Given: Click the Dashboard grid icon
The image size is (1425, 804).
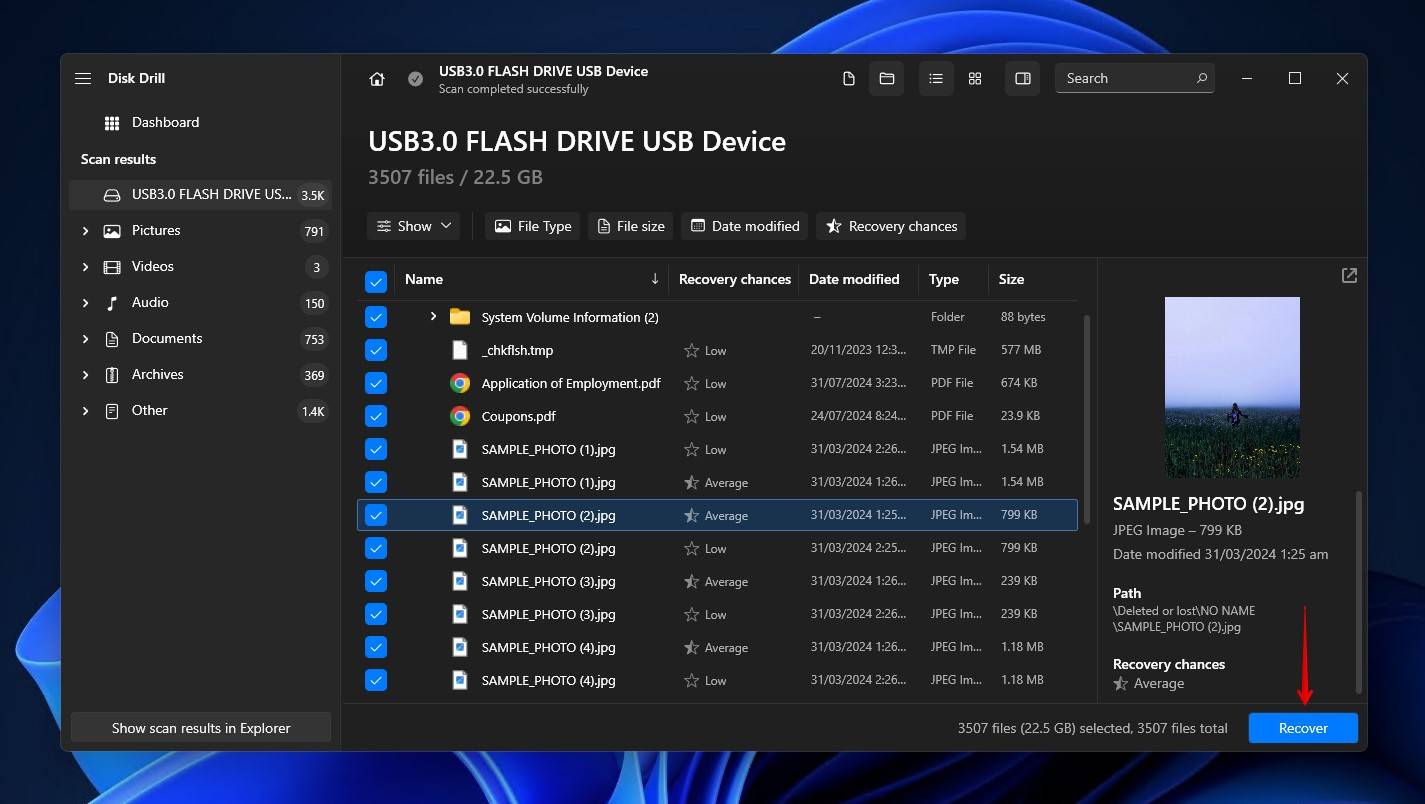Looking at the screenshot, I should click(112, 122).
